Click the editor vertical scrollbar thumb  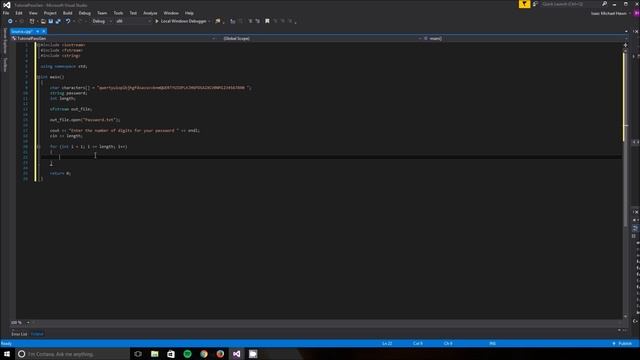click(625, 139)
